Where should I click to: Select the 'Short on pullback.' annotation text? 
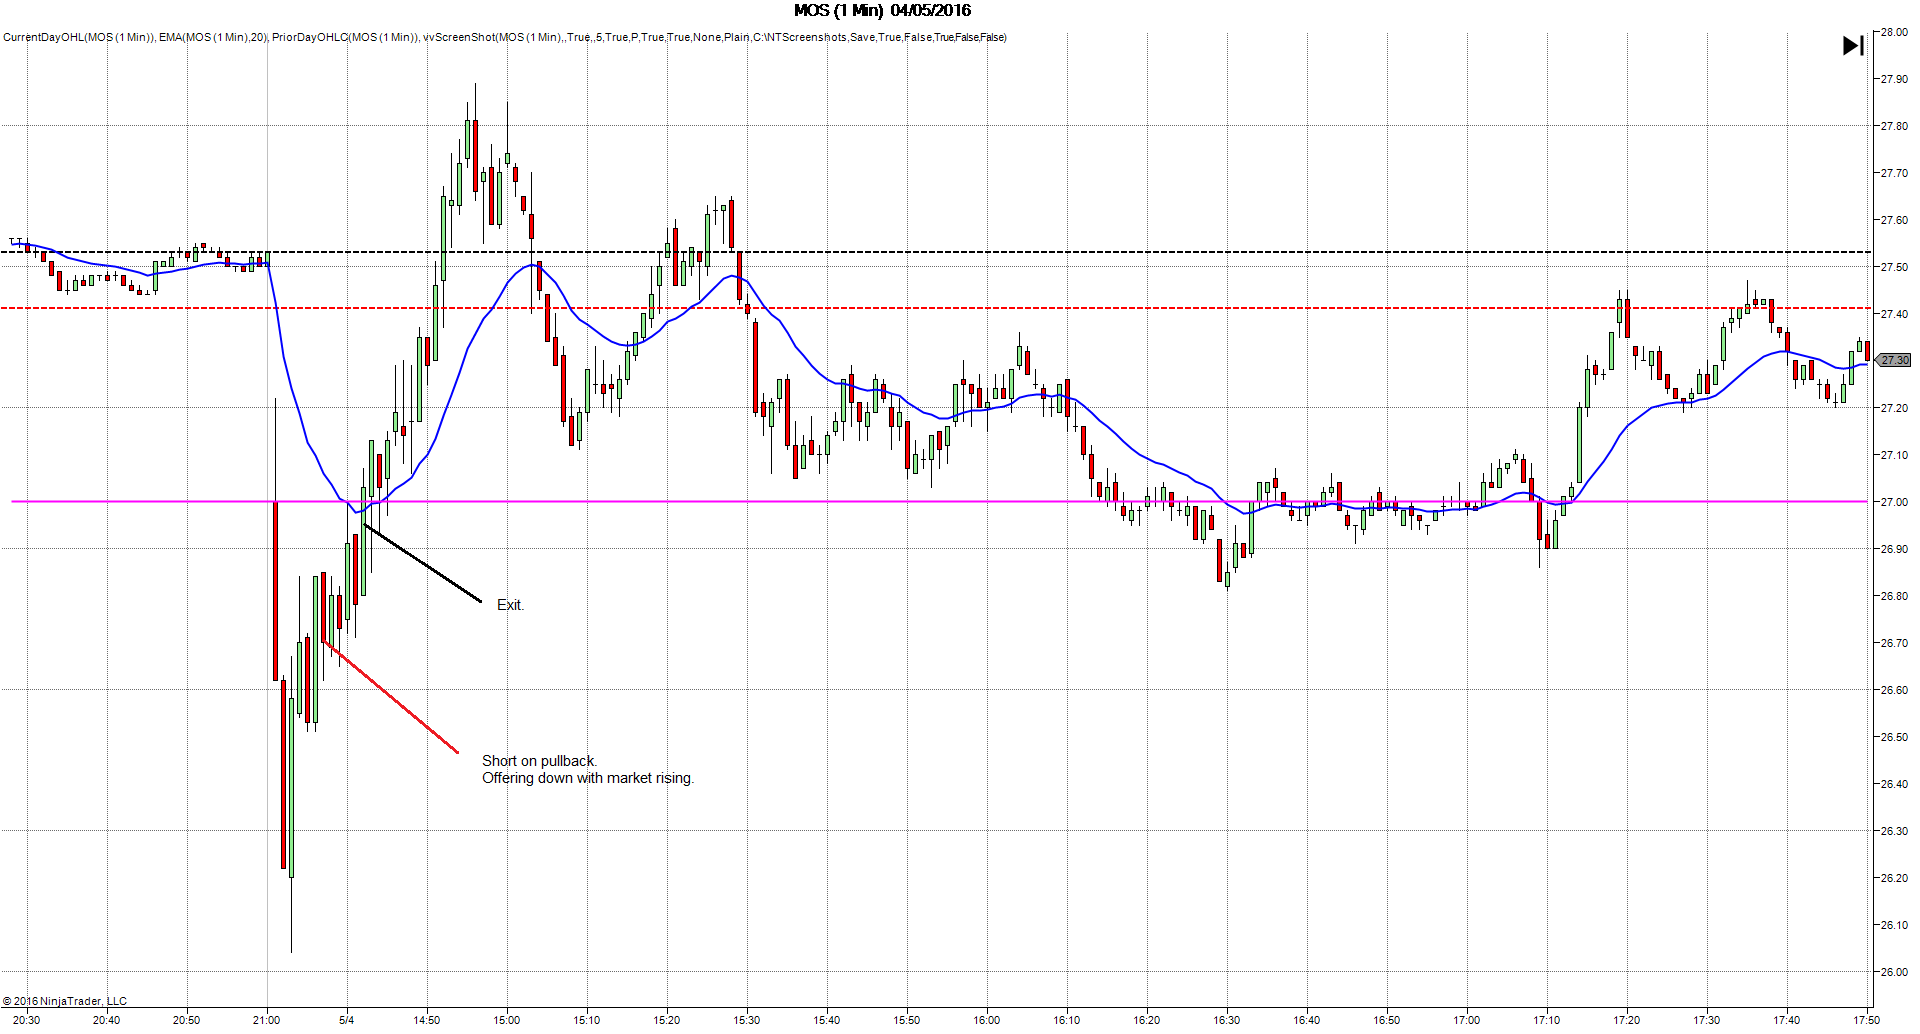[x=539, y=761]
